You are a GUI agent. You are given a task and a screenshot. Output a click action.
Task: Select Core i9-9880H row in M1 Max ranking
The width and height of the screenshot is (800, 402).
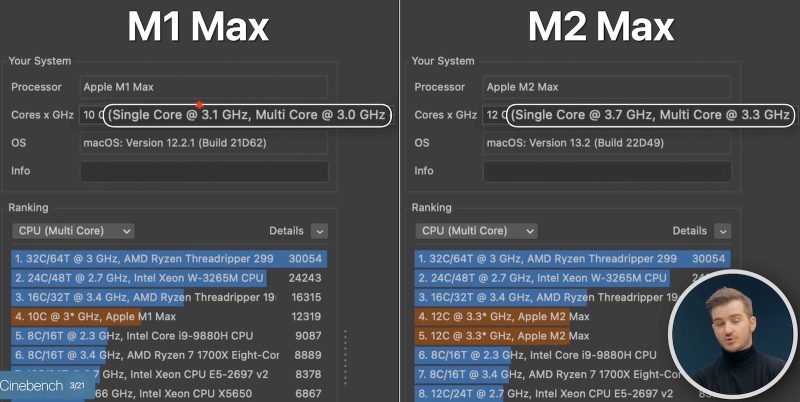click(x=169, y=336)
